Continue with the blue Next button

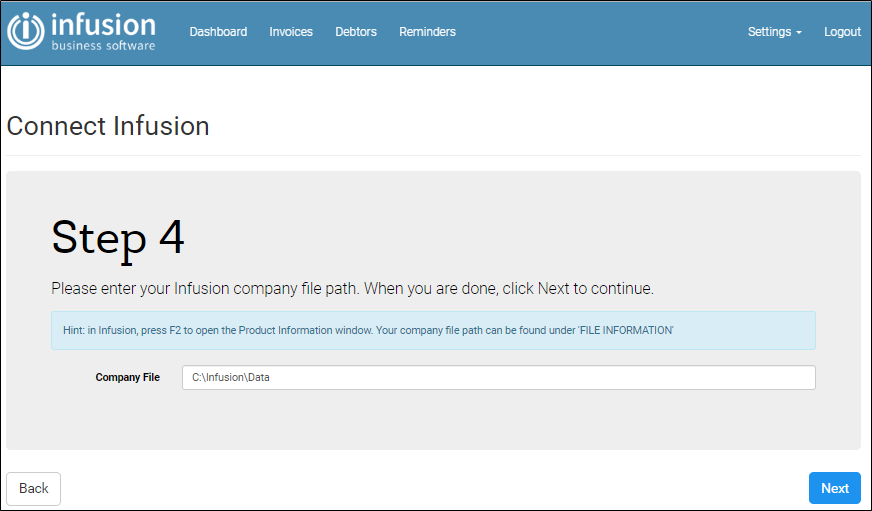click(834, 488)
